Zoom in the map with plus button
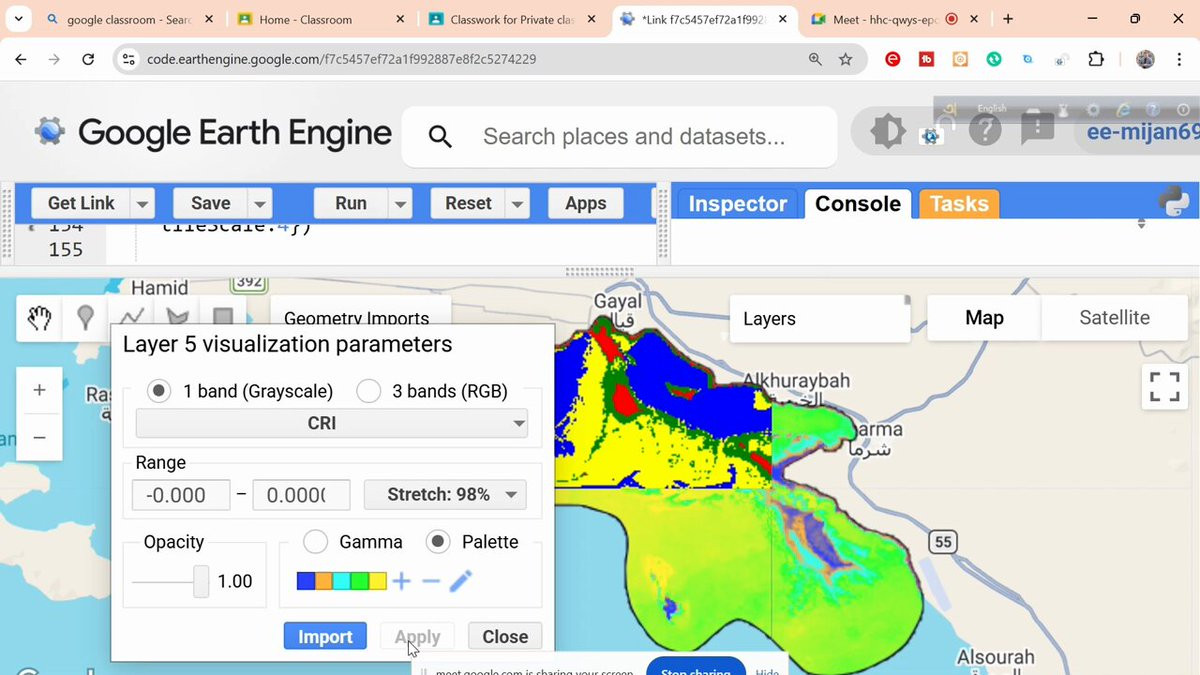Viewport: 1200px width, 675px height. tap(39, 390)
